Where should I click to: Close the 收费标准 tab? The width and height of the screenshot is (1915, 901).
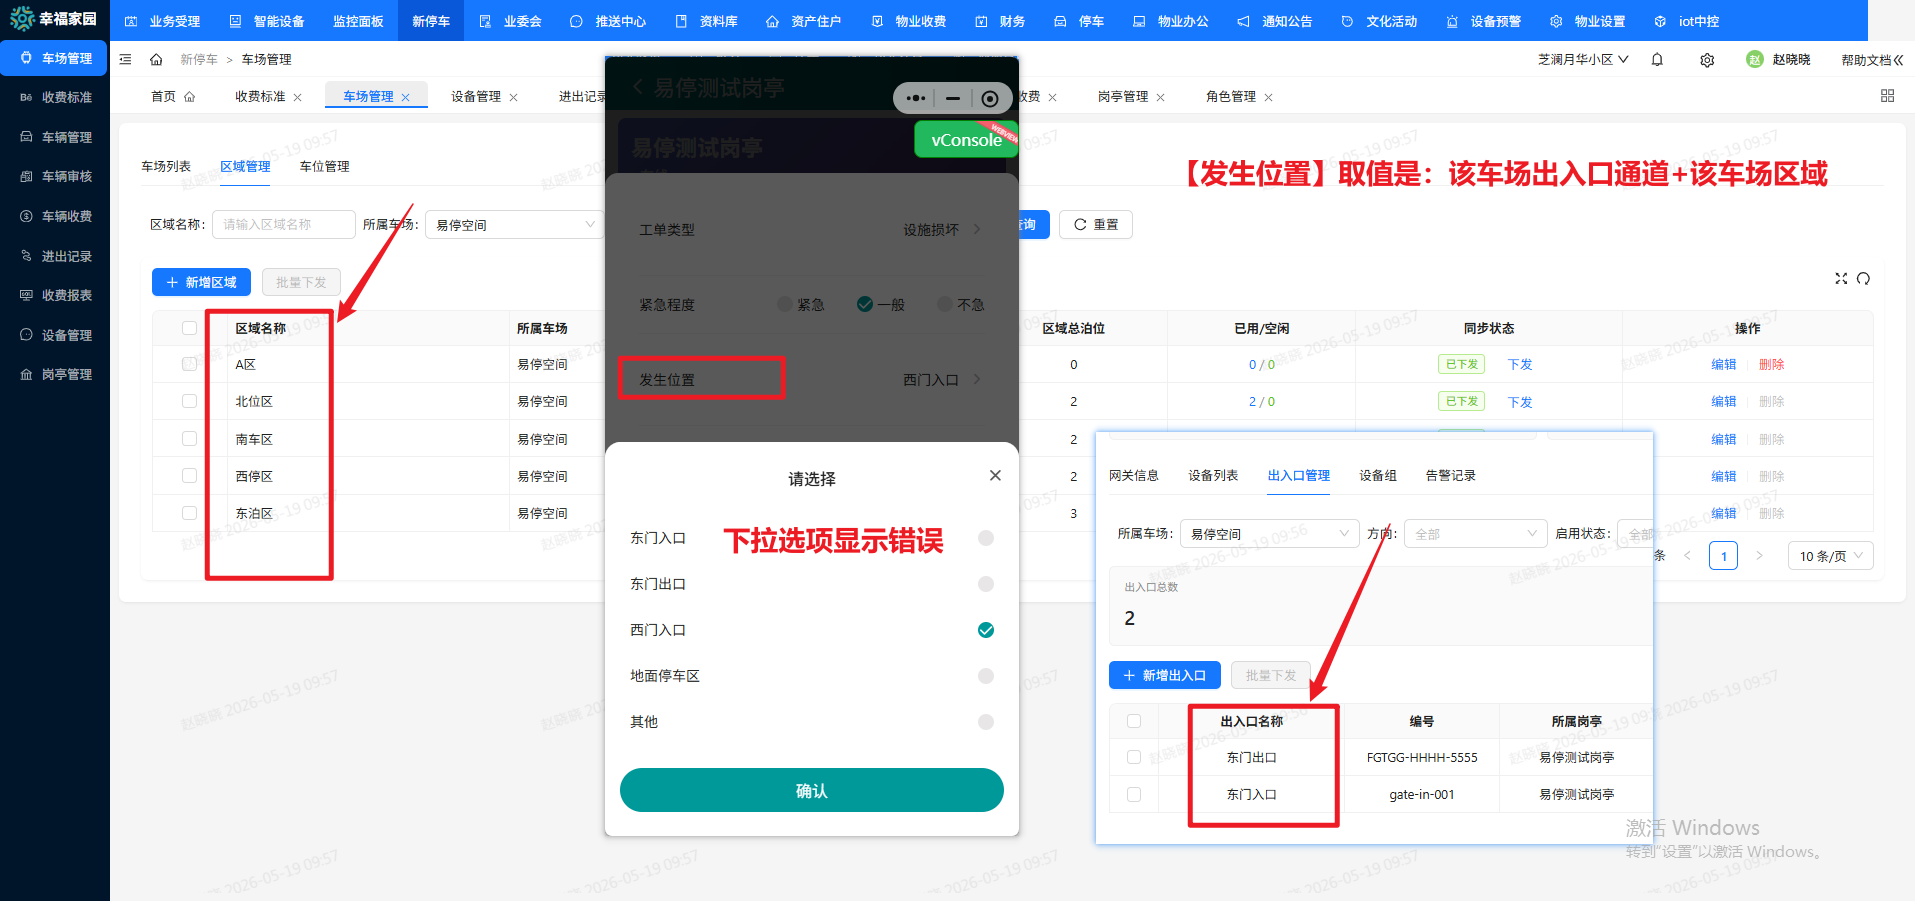tap(297, 97)
